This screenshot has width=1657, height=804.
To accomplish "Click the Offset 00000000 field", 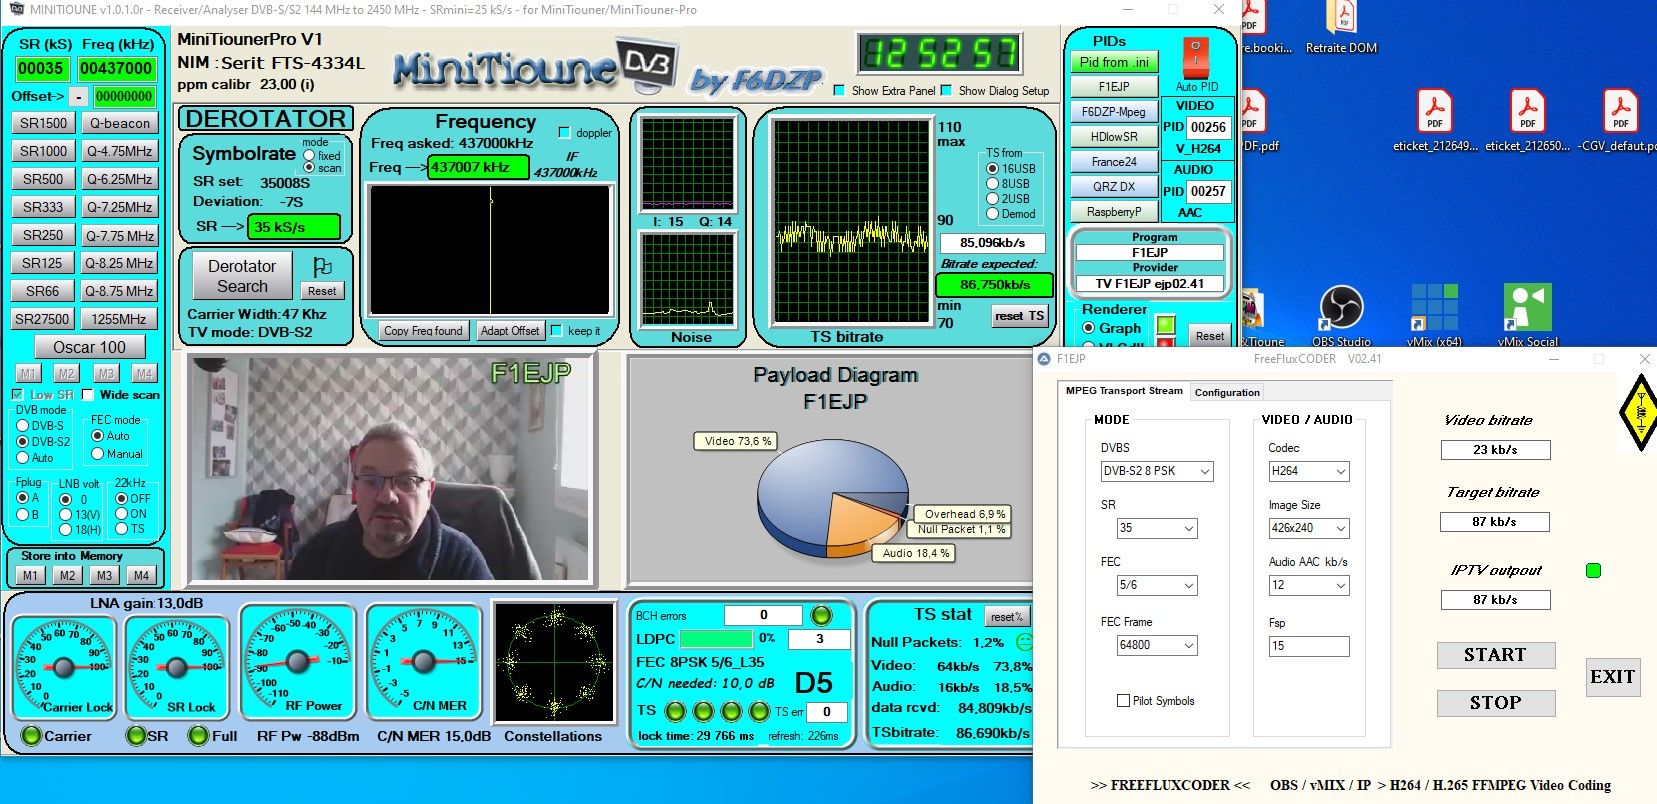I will click(124, 97).
